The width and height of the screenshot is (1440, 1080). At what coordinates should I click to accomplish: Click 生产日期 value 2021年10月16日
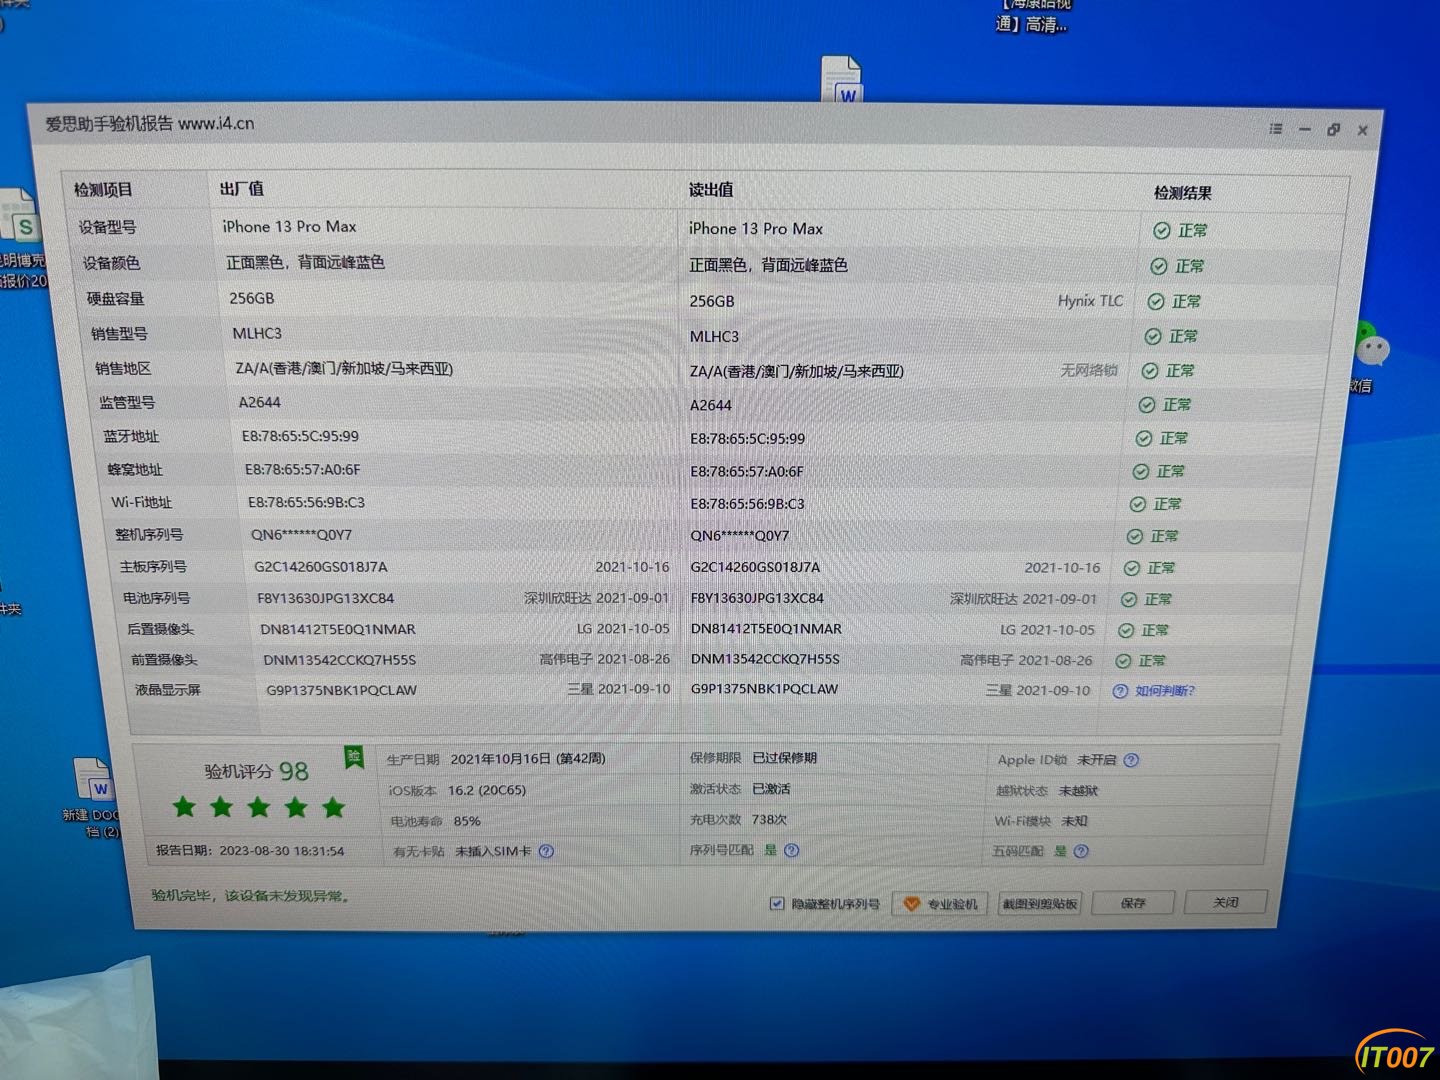500,759
